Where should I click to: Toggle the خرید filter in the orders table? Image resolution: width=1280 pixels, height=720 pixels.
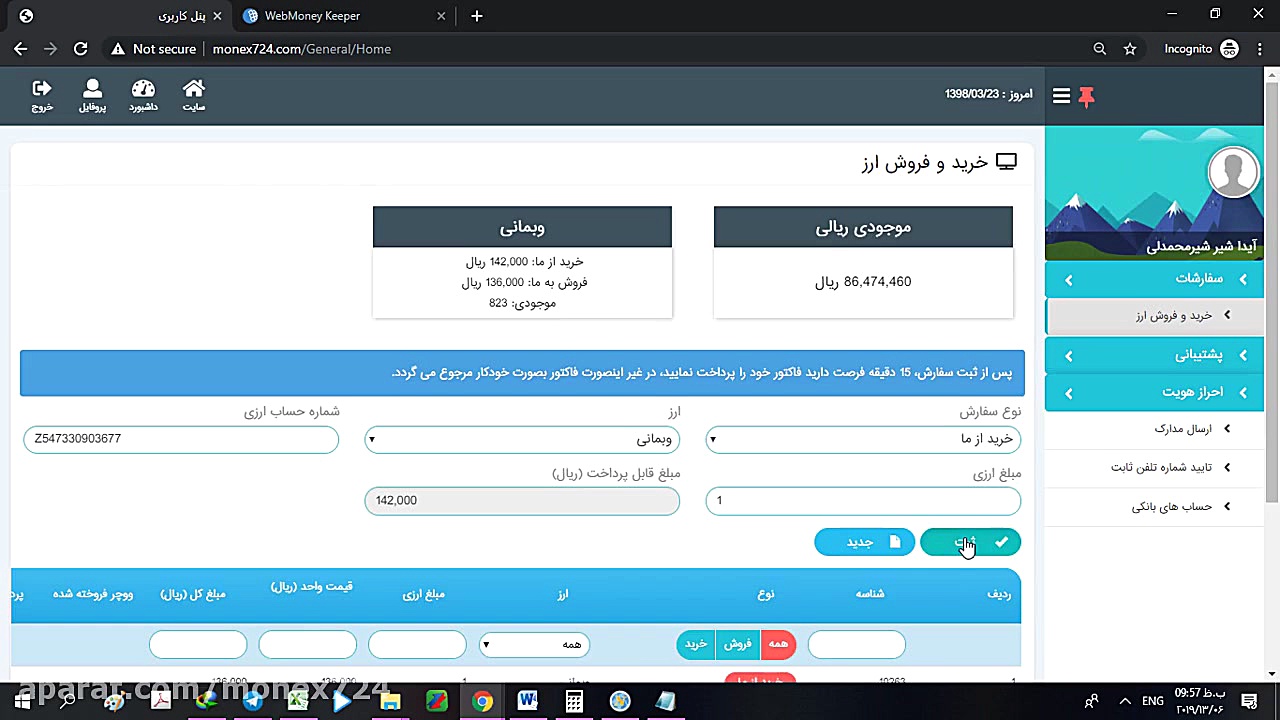(x=695, y=644)
